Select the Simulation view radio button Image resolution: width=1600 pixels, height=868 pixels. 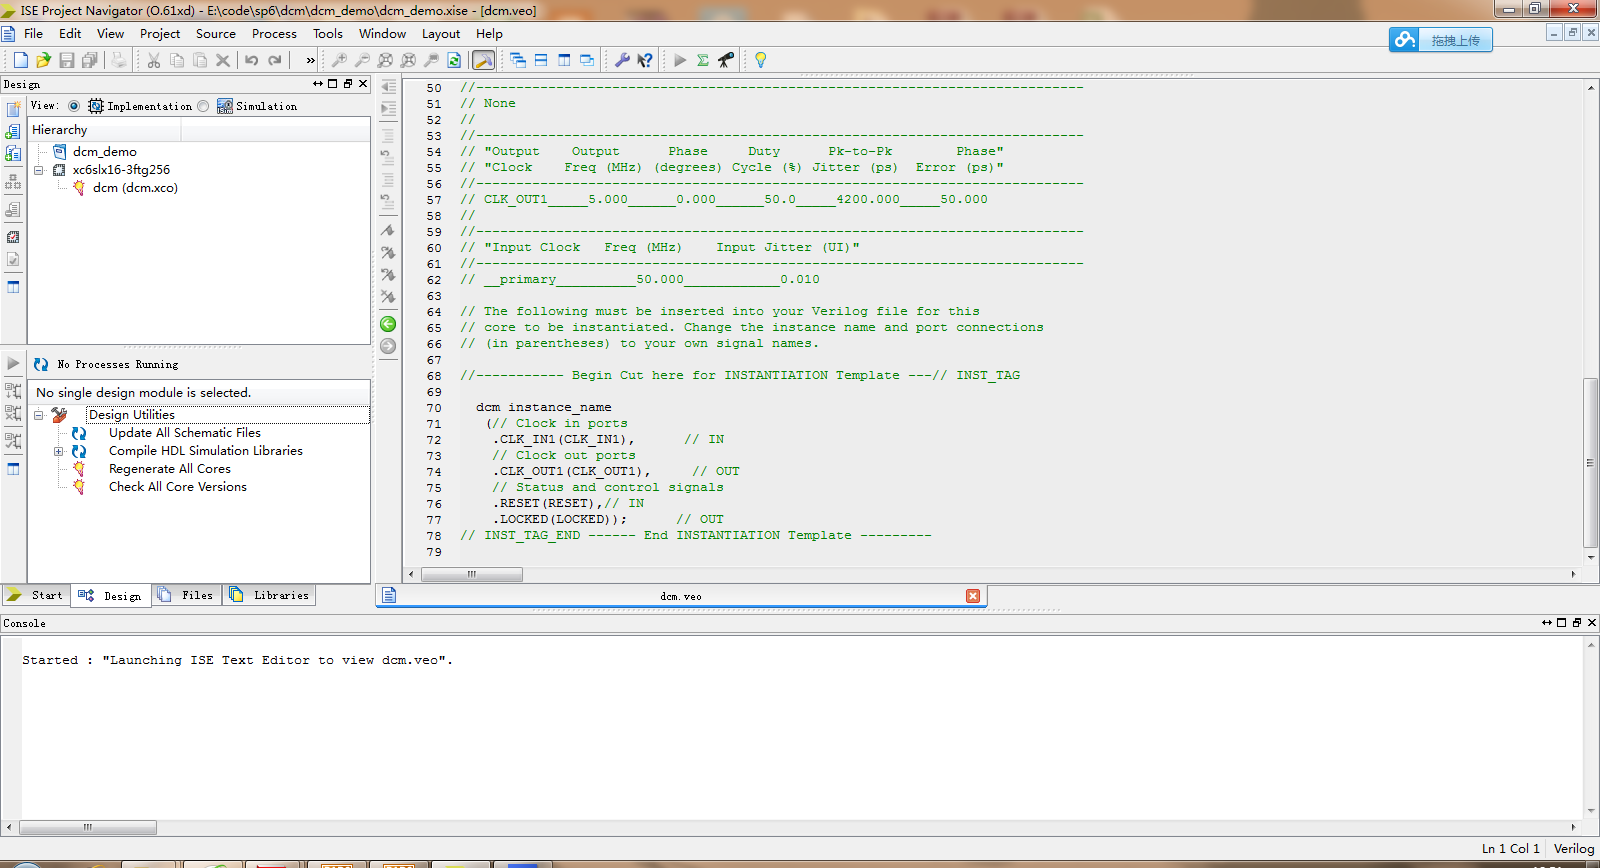(204, 106)
